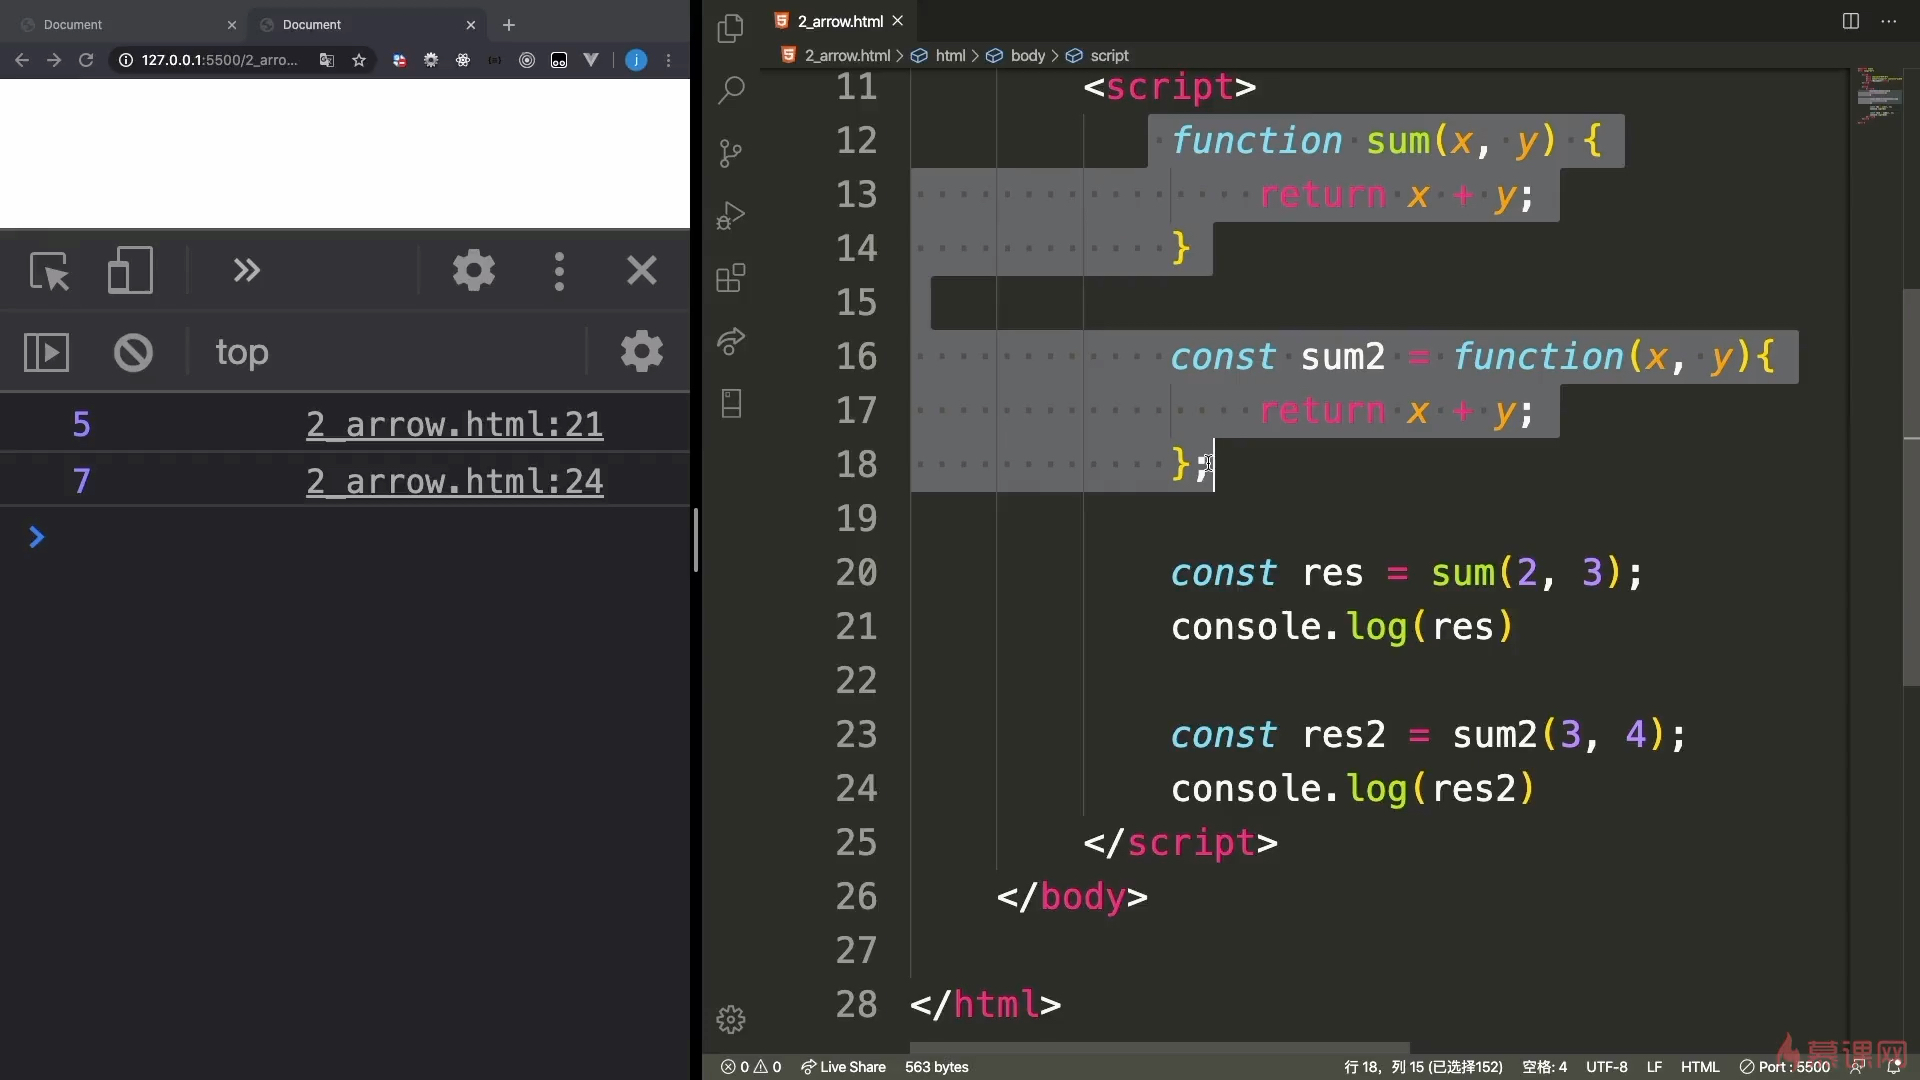
Task: Open the VS Code Search view
Action: tap(731, 90)
